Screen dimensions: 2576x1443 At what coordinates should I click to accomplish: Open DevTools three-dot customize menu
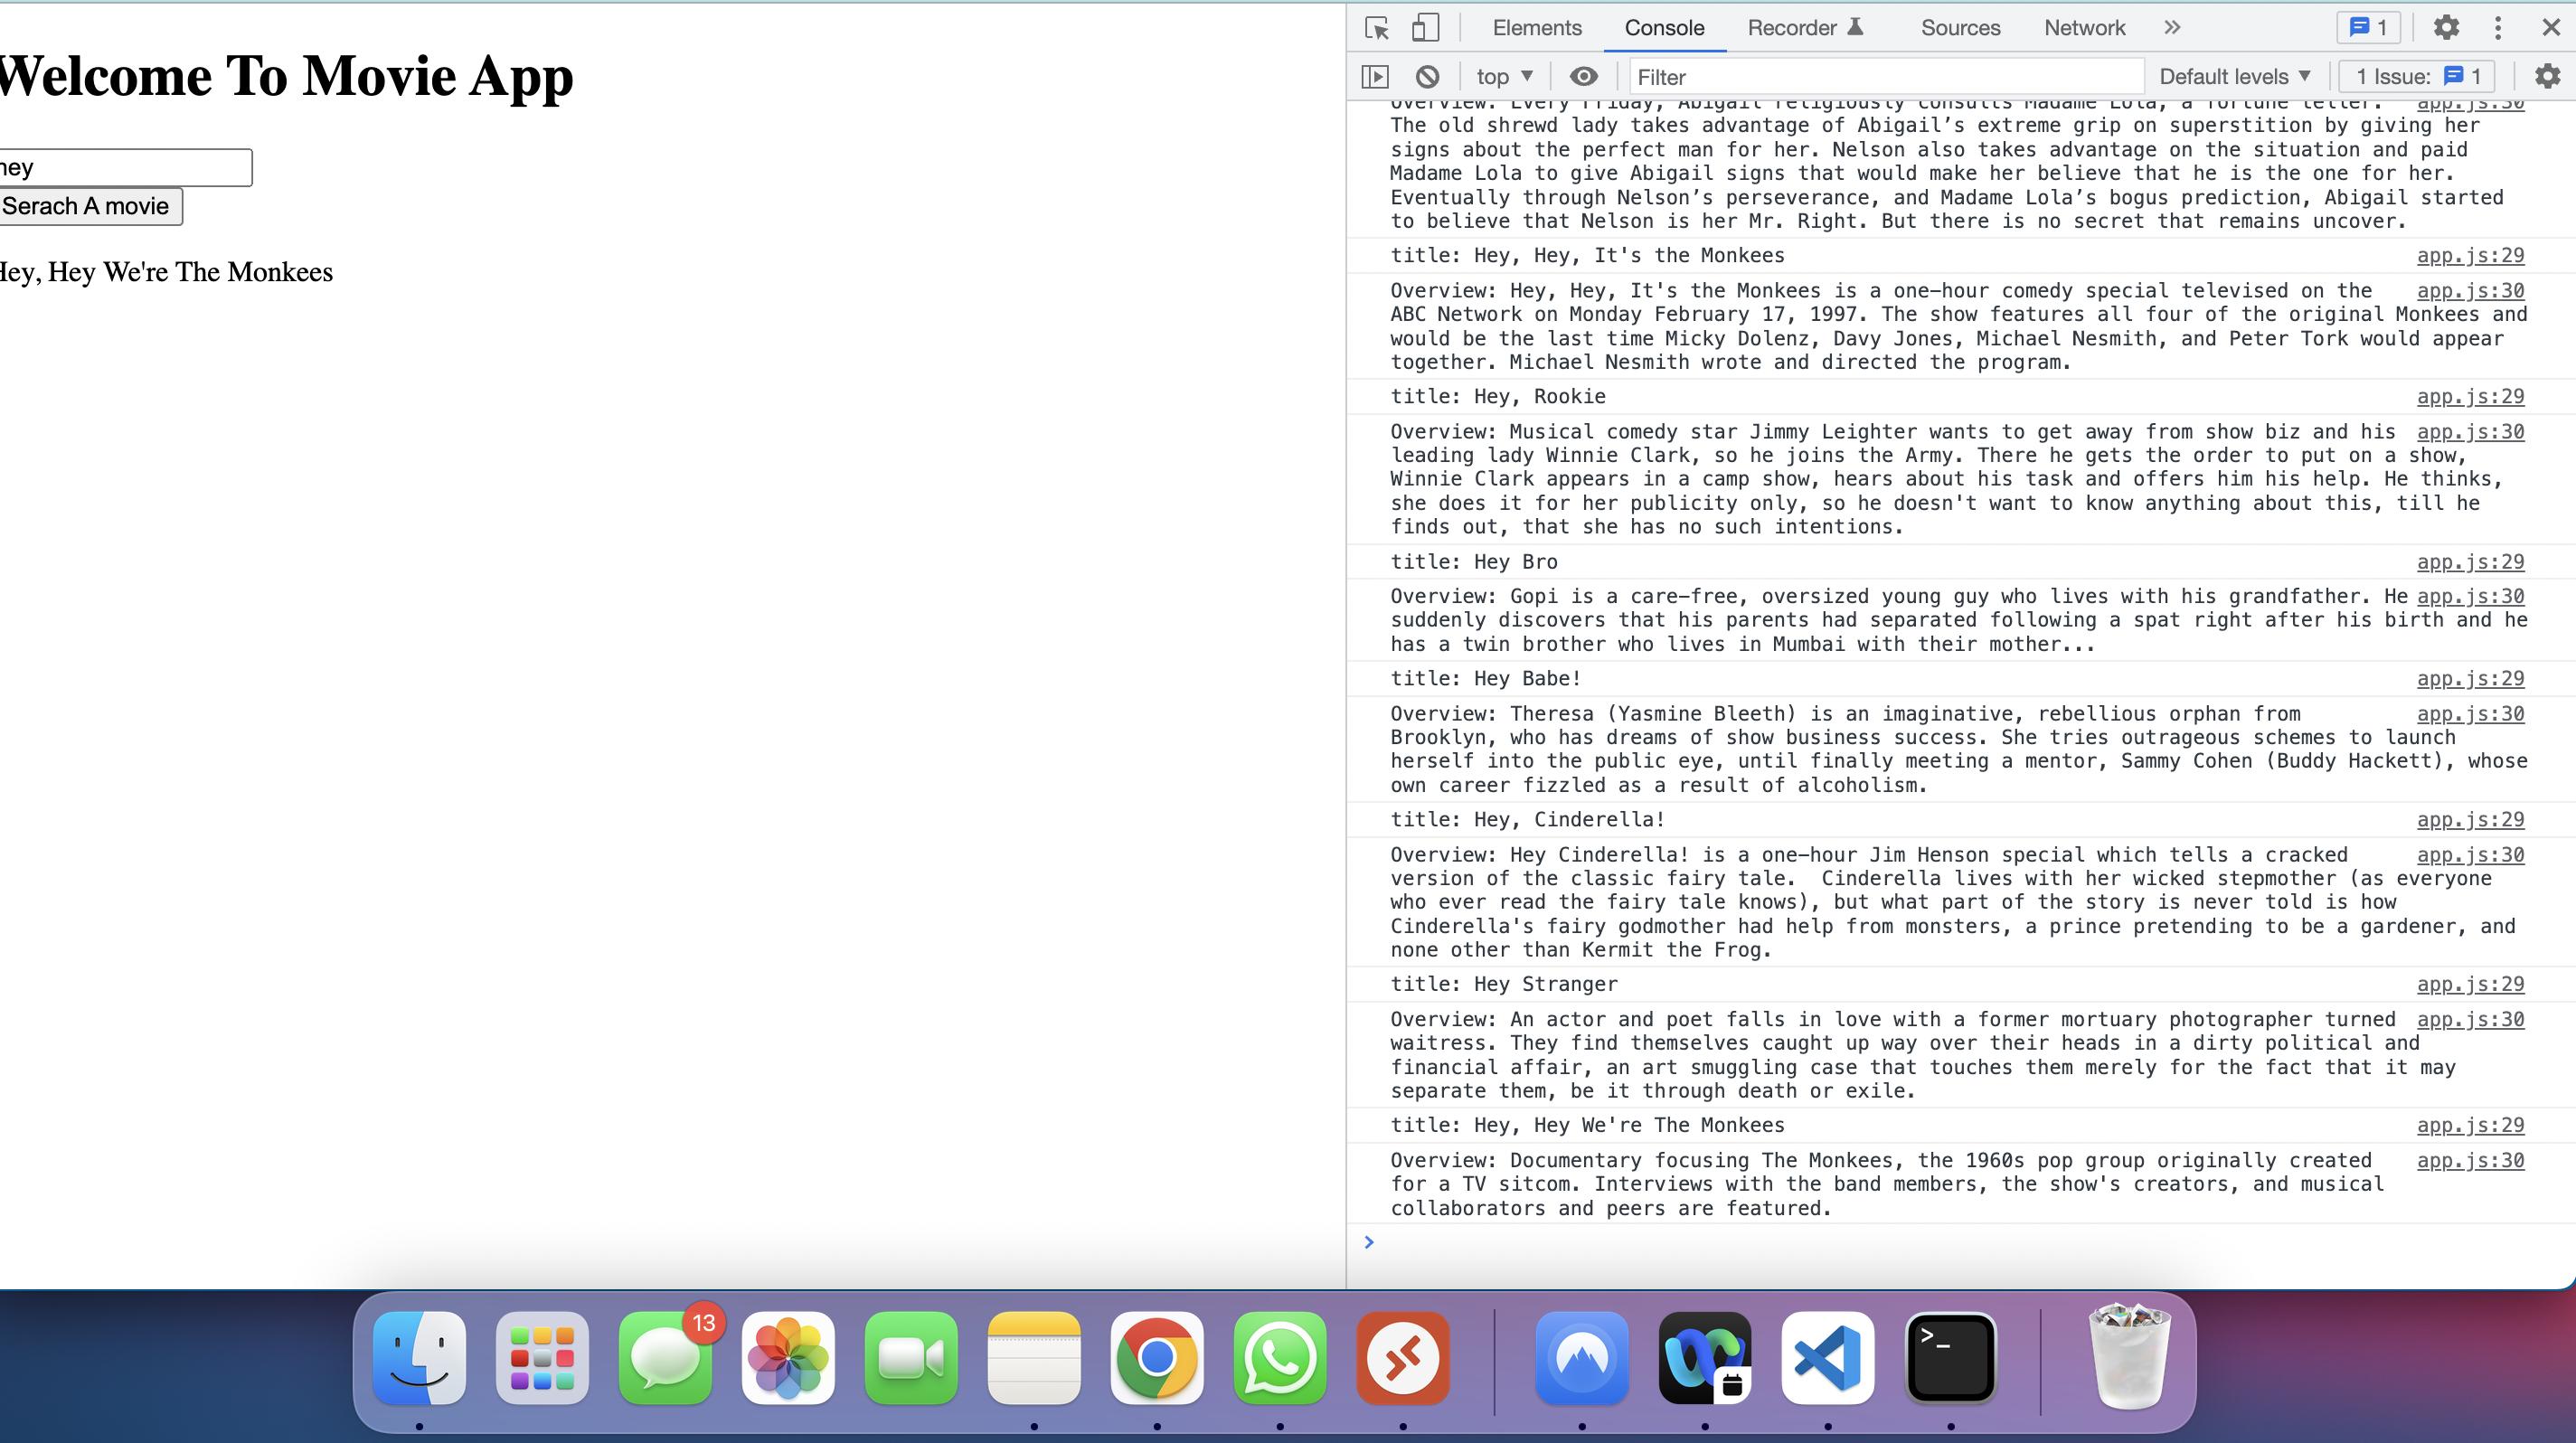click(2498, 28)
